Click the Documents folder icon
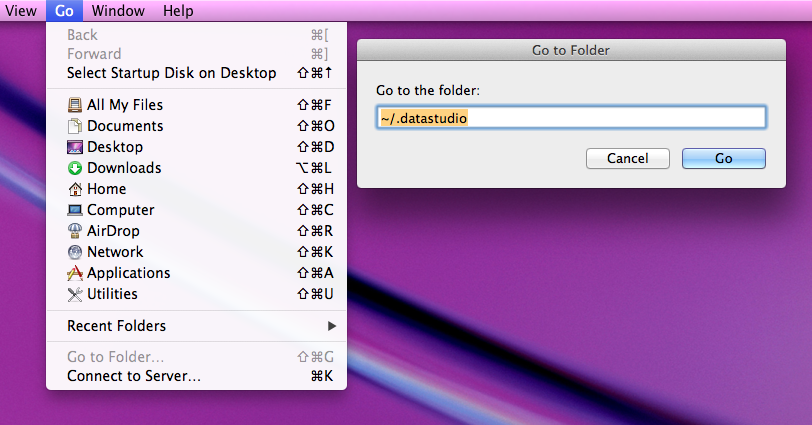Image resolution: width=812 pixels, height=425 pixels. [x=75, y=126]
